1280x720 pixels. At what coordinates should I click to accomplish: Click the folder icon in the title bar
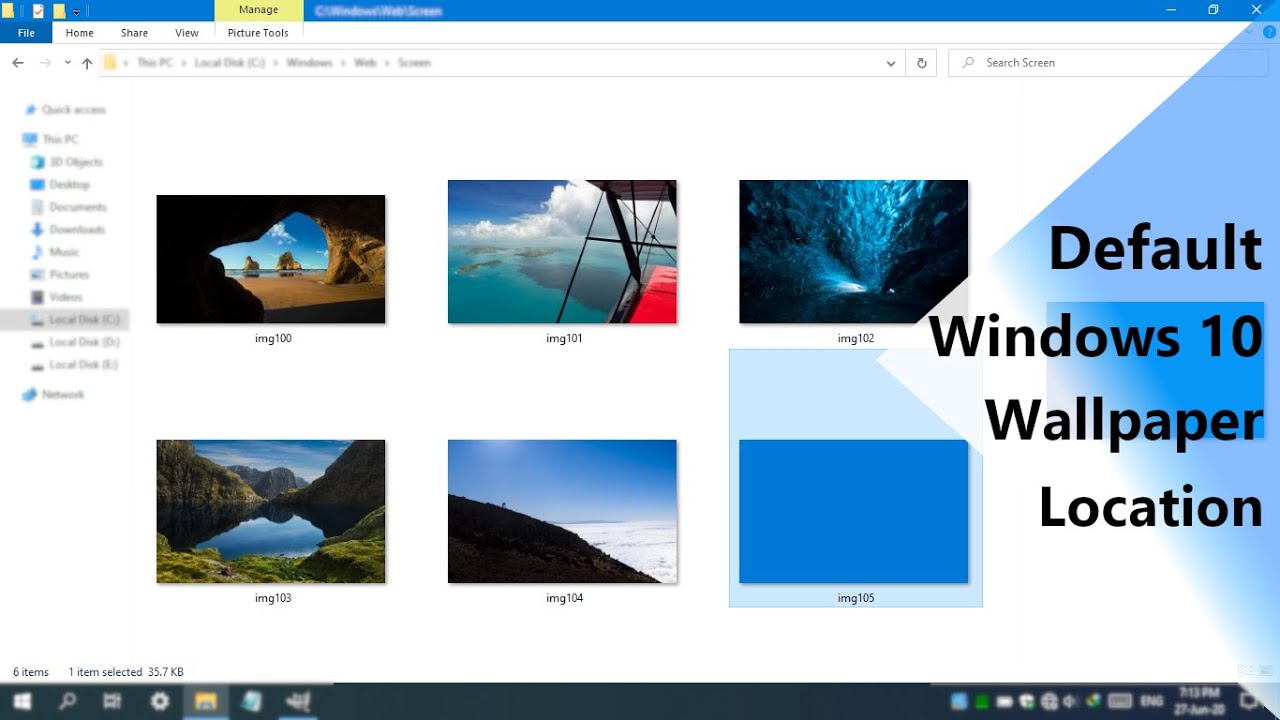click(x=8, y=11)
